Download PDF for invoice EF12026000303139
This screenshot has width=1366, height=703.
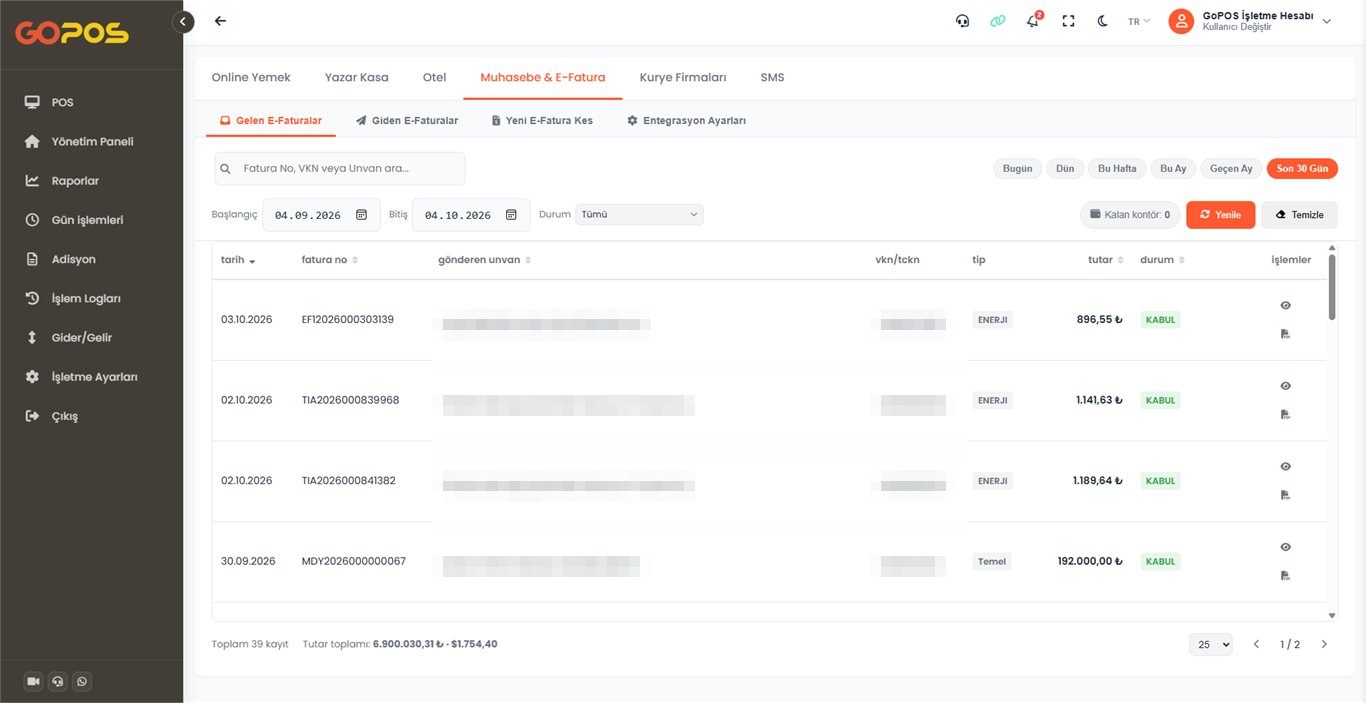[x=1286, y=334]
